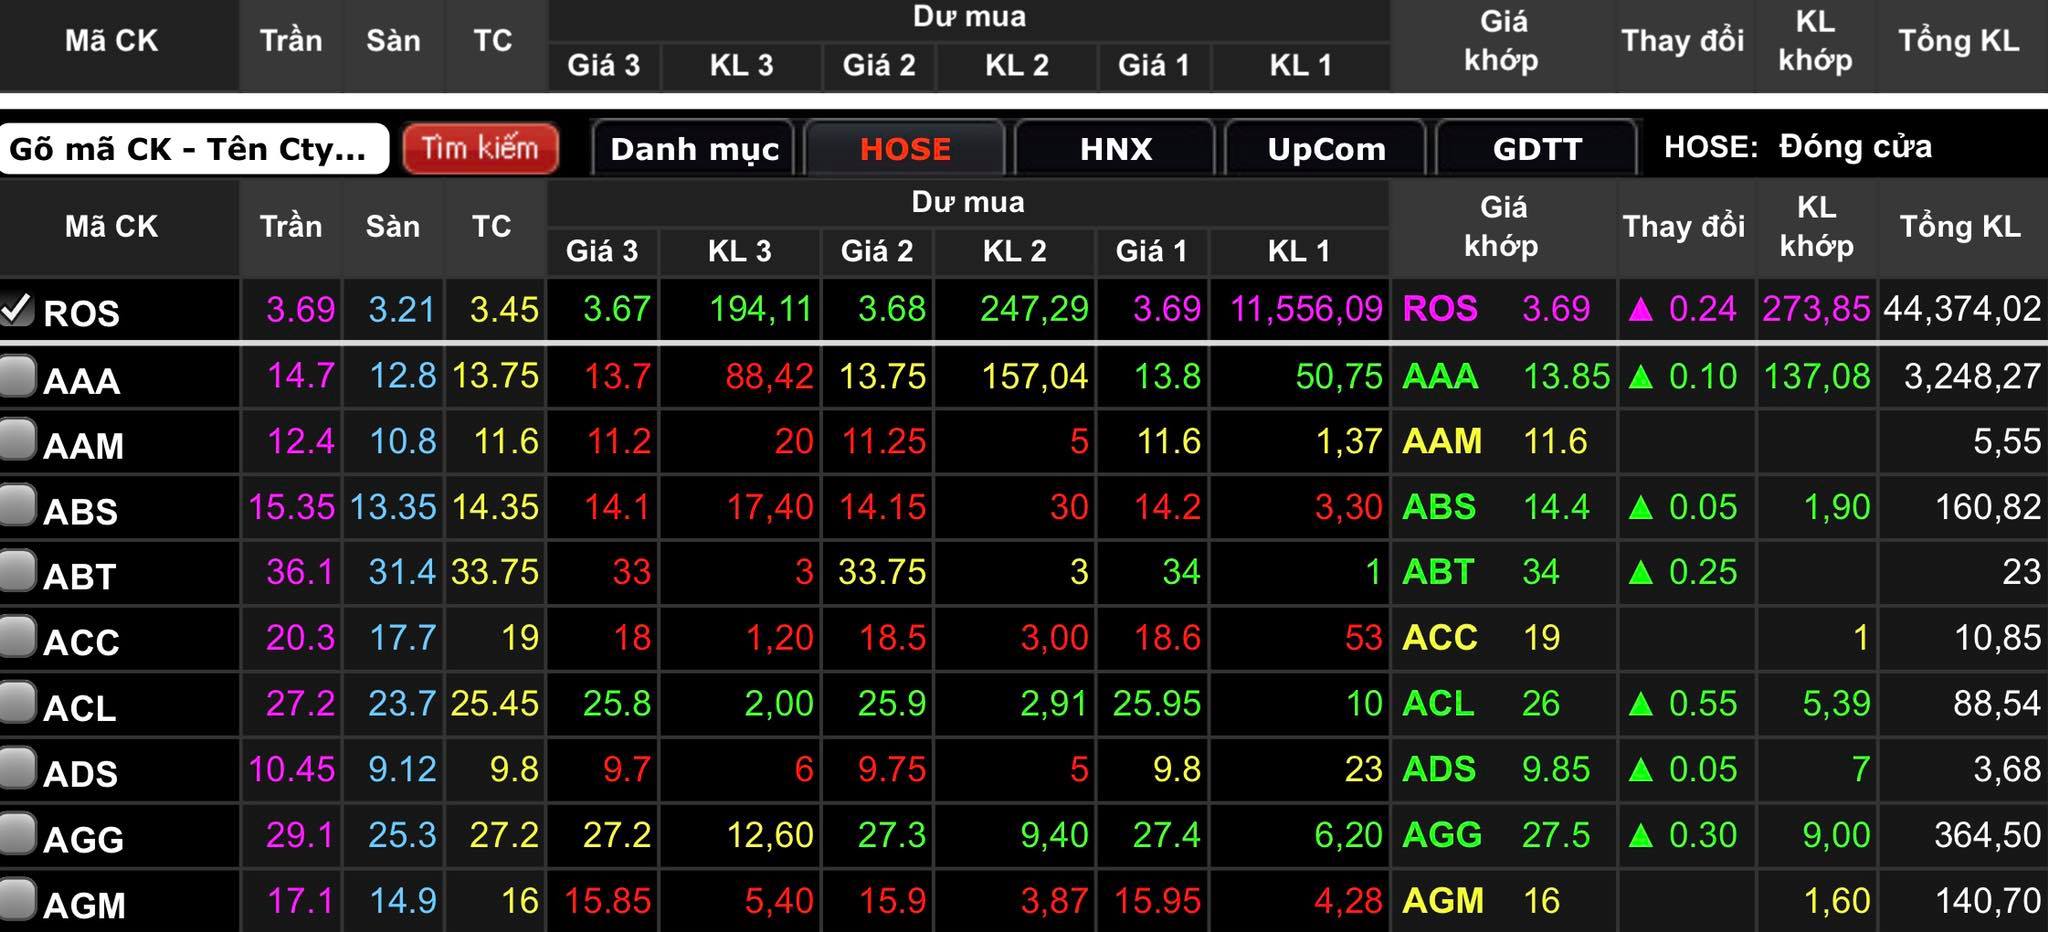This screenshot has width=2048, height=932.
Task: Click ABT ticker in the Mã CK column
Action: [x=79, y=577]
